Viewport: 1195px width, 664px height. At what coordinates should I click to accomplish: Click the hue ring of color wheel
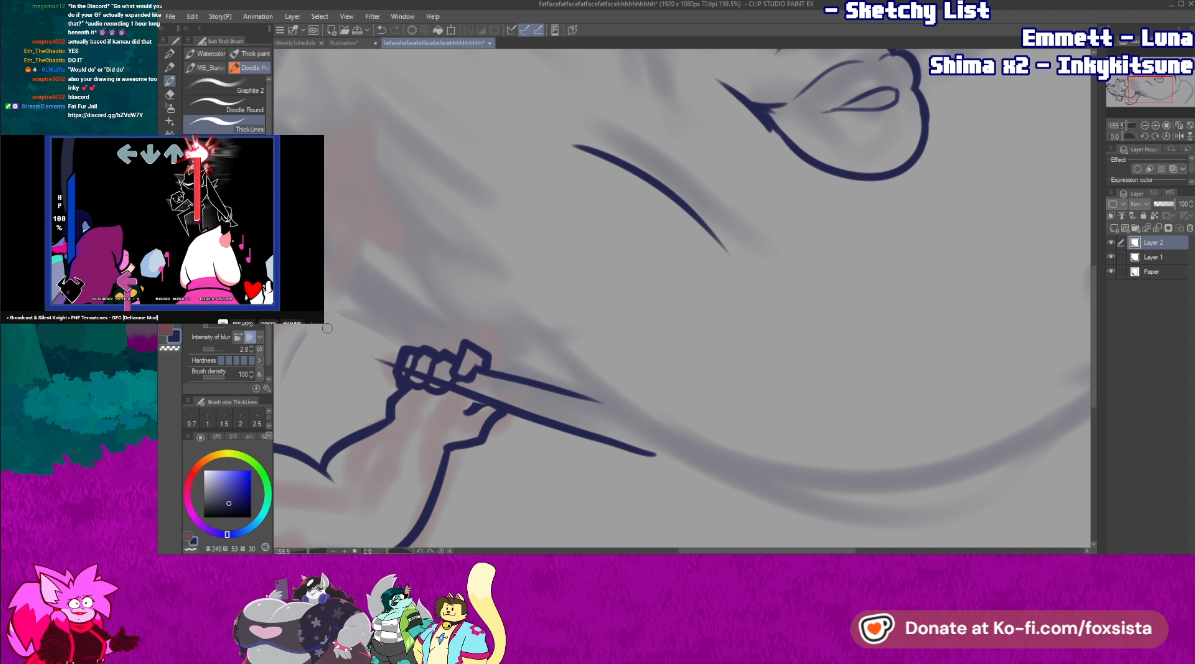click(227, 454)
